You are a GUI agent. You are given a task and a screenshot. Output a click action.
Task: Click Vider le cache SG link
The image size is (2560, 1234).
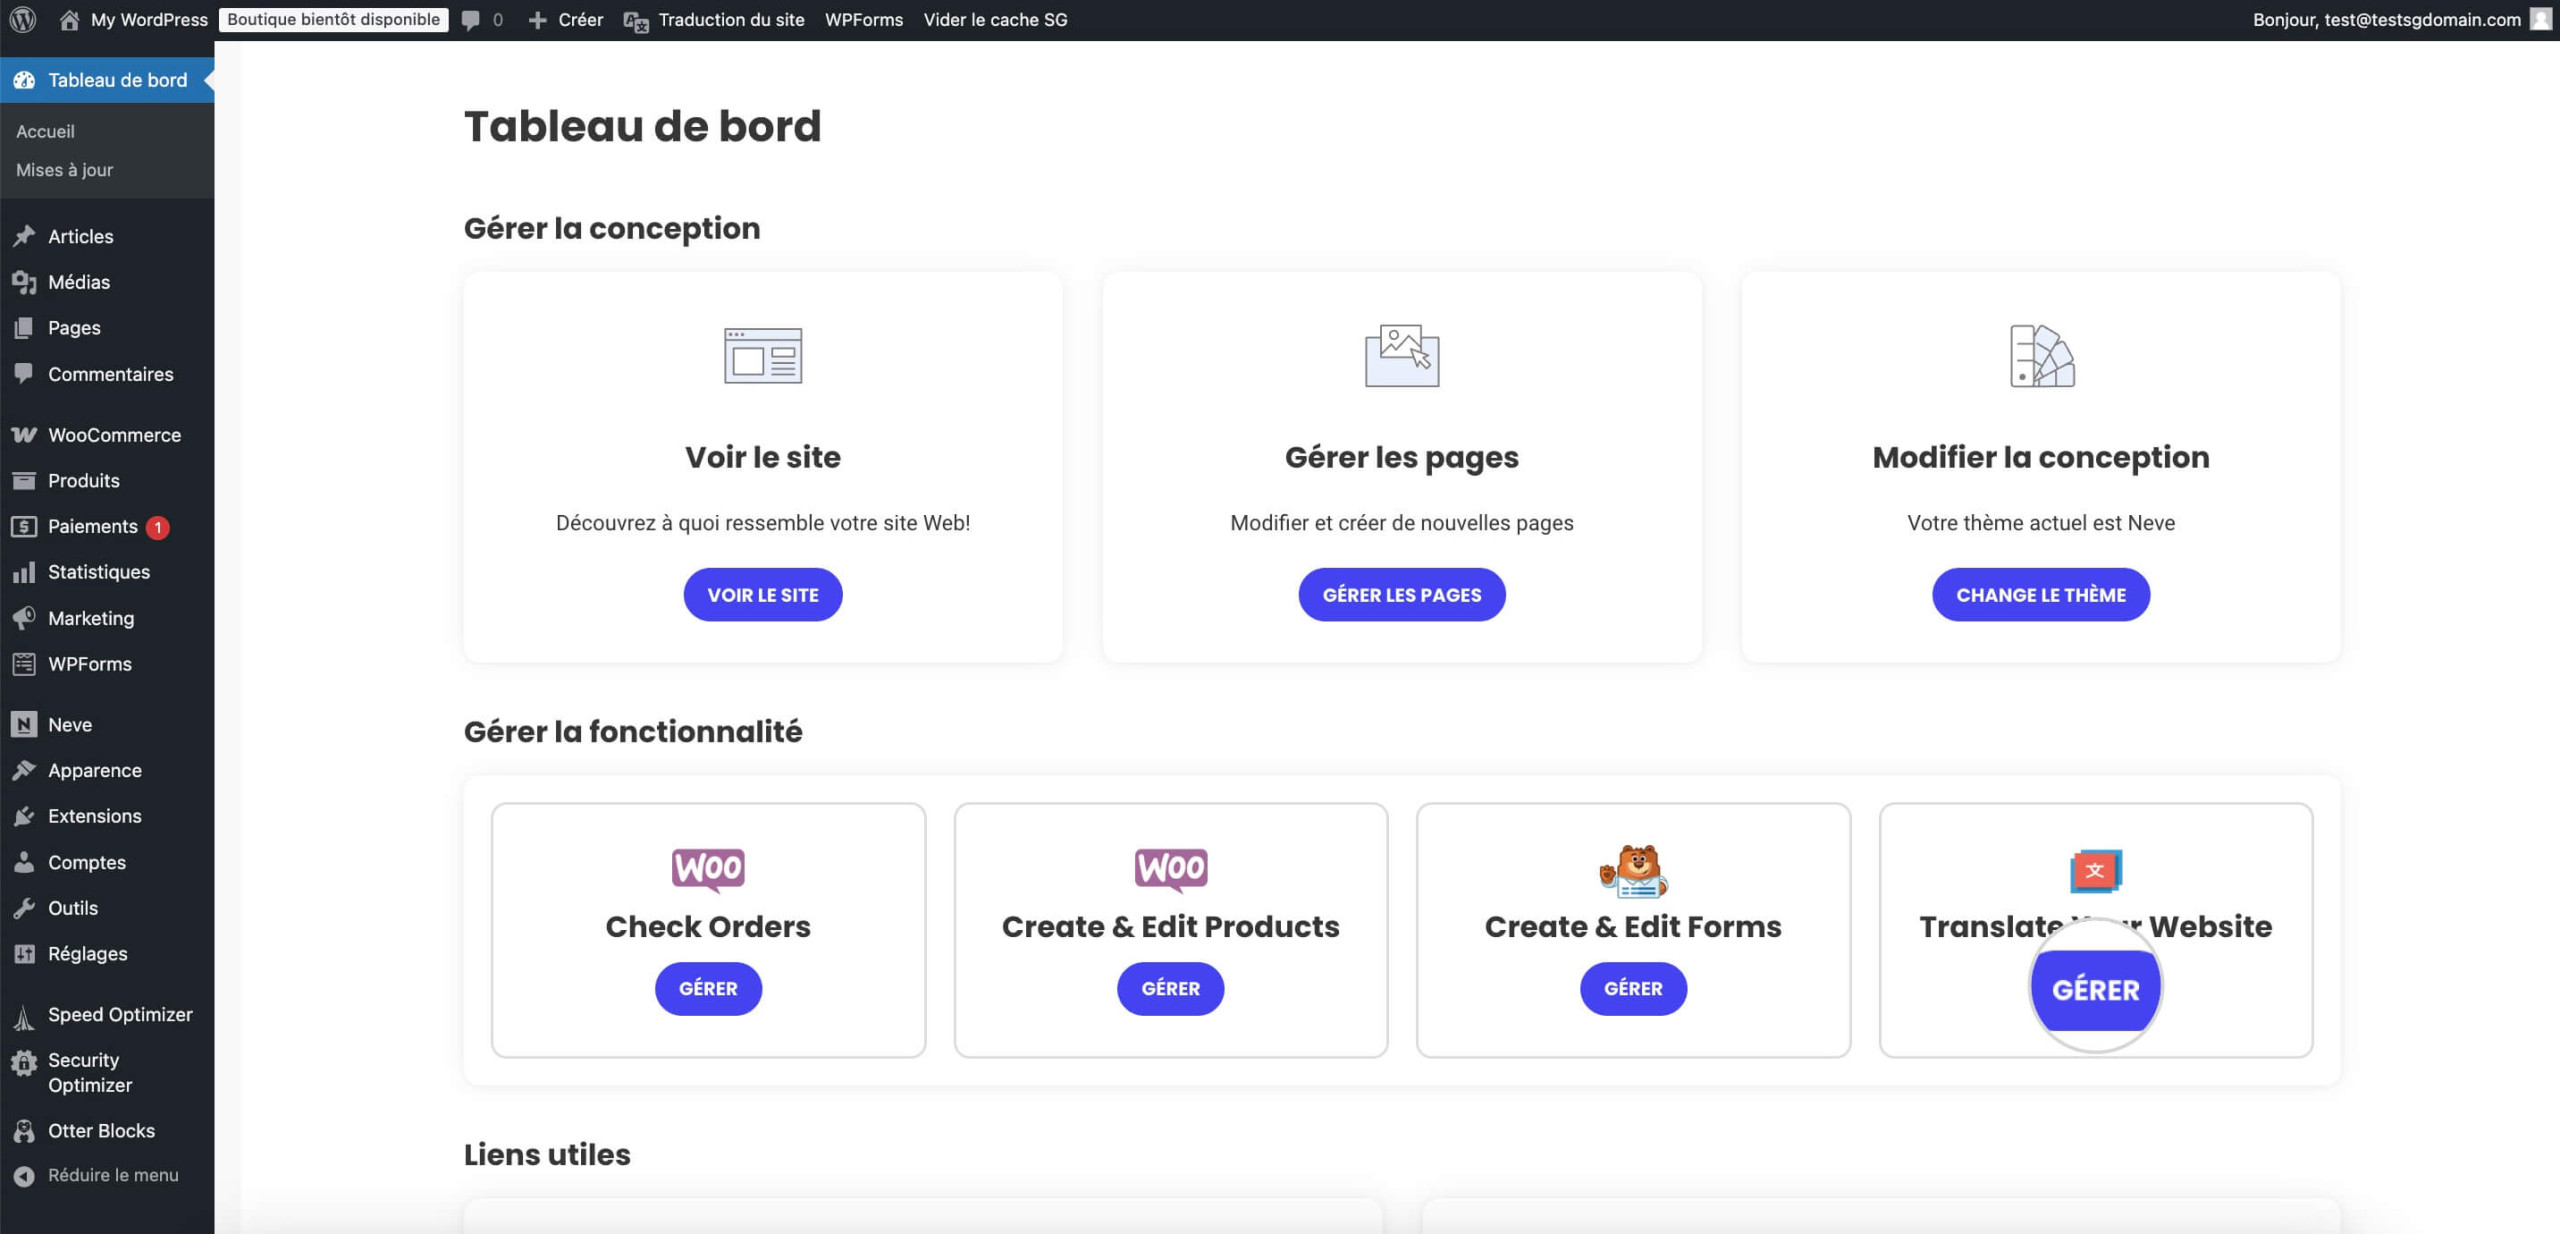pos(995,20)
